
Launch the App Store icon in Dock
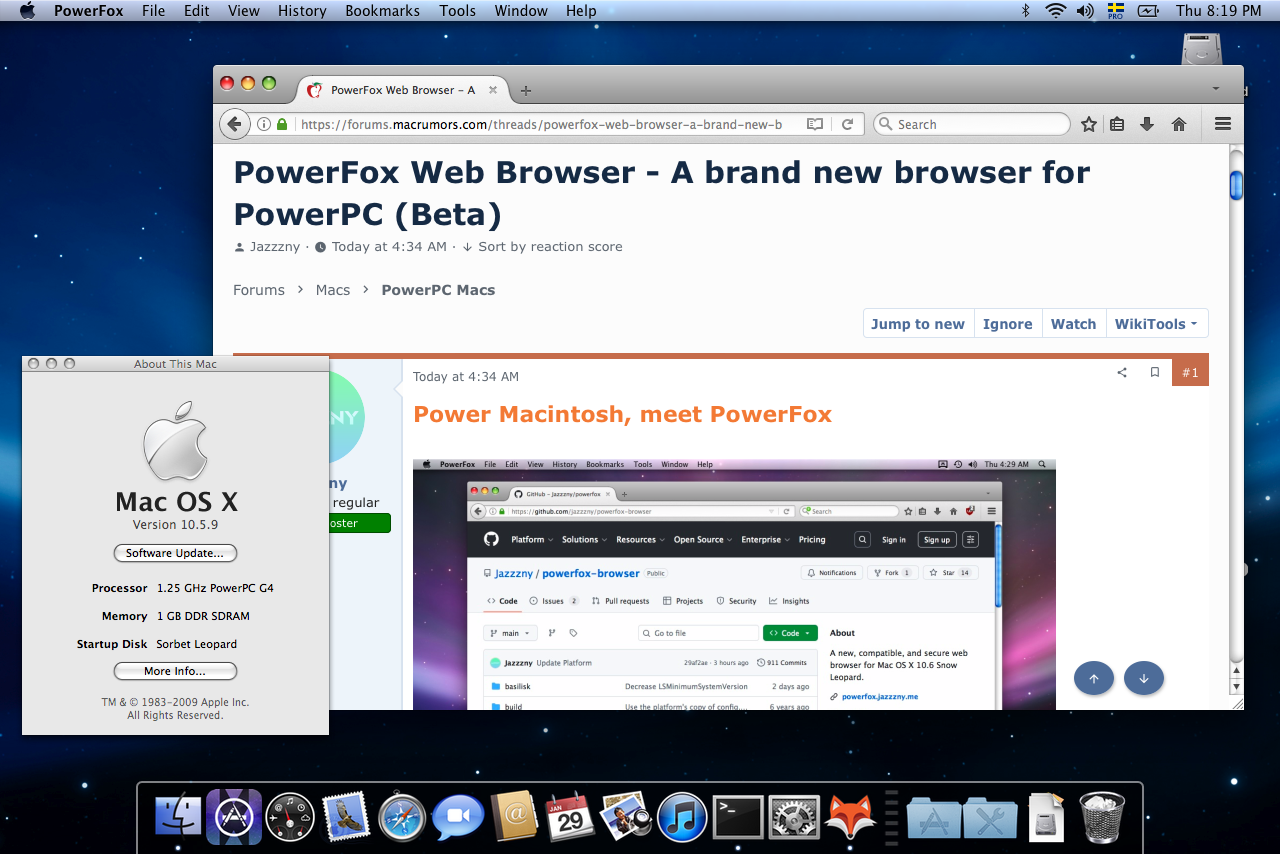coord(234,816)
